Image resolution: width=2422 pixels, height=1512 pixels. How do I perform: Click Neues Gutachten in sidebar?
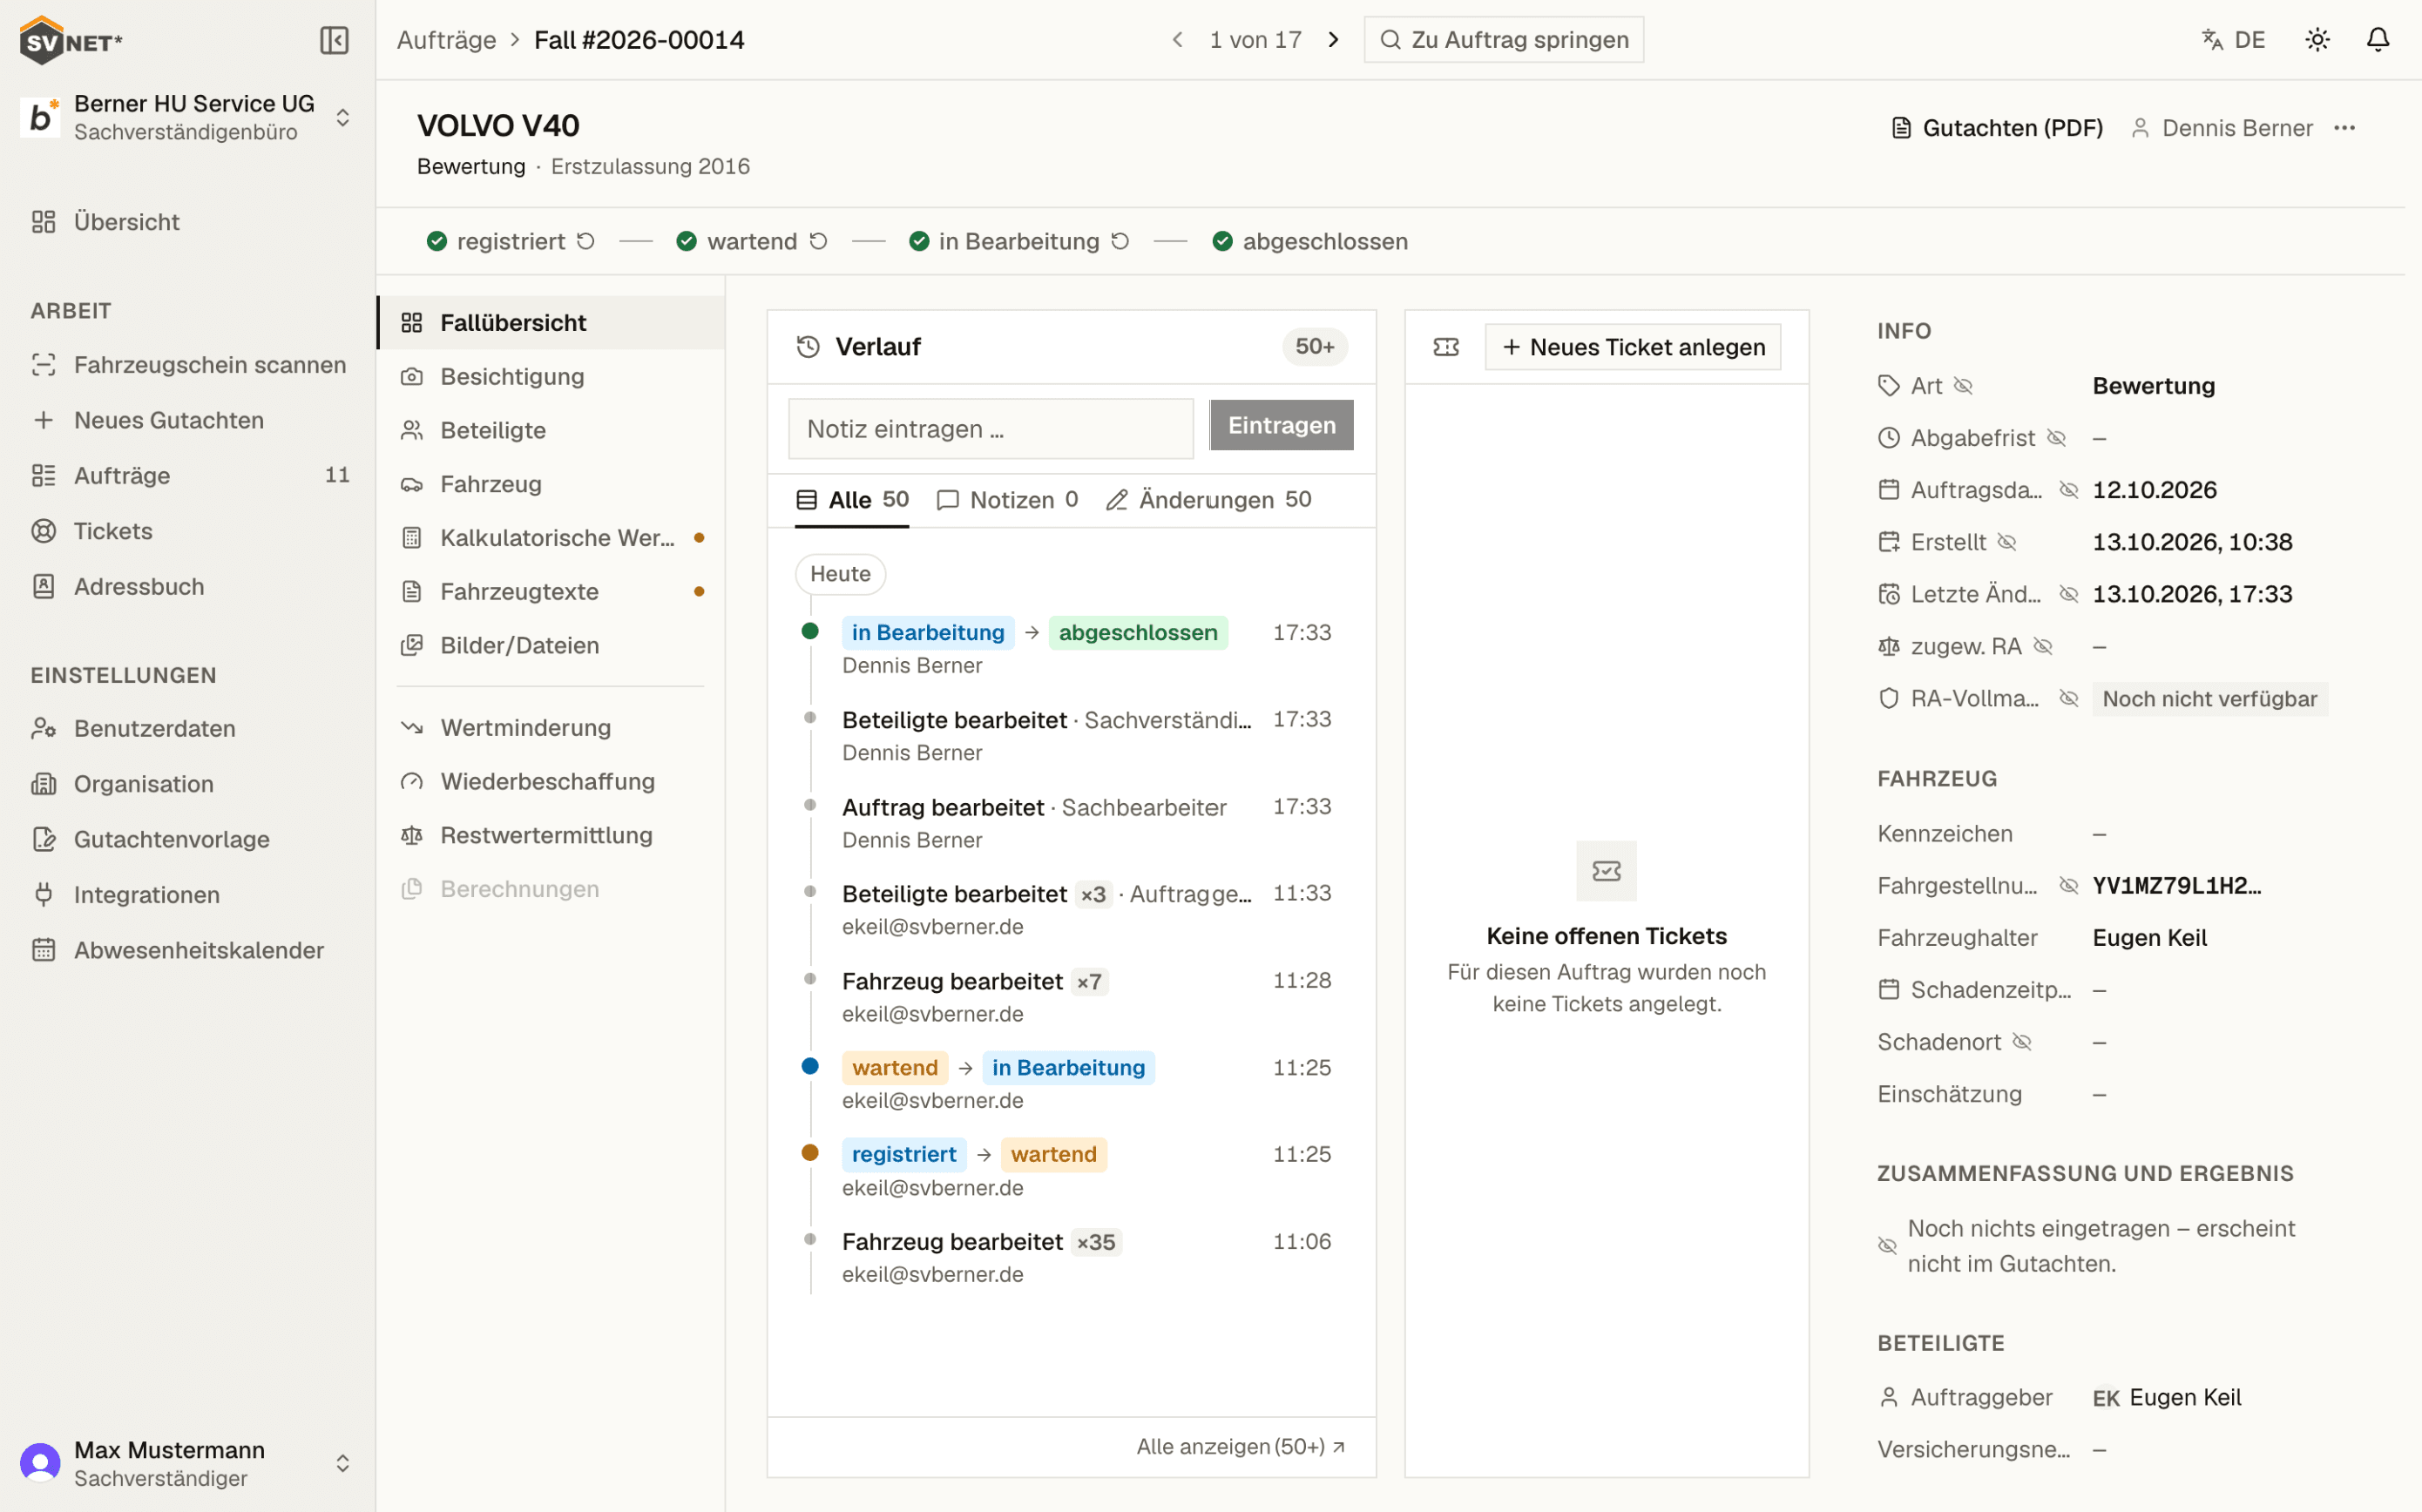pyautogui.click(x=189, y=420)
